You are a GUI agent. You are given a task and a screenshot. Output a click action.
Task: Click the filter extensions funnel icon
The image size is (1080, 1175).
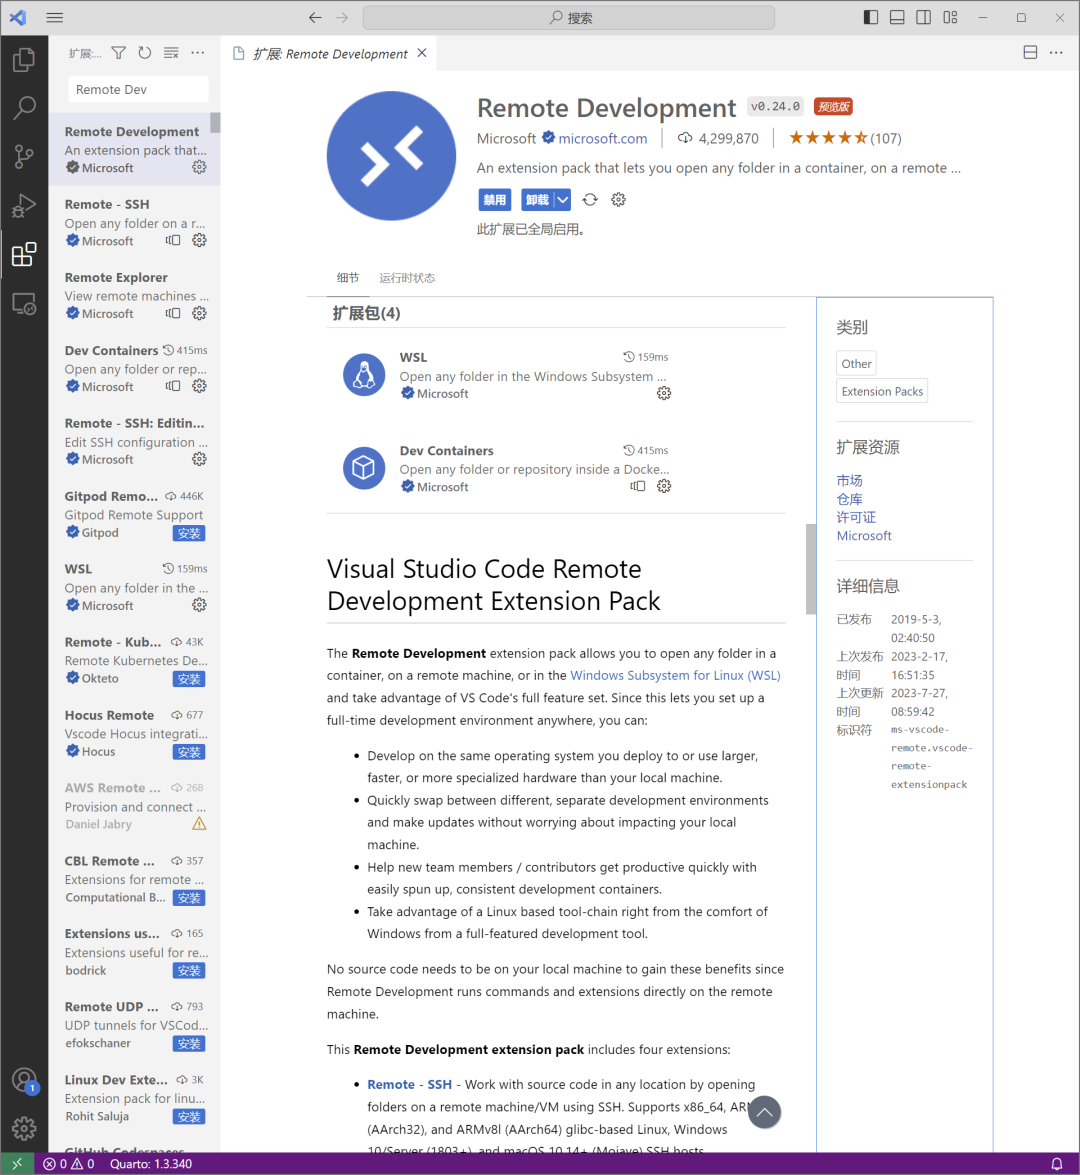point(118,52)
